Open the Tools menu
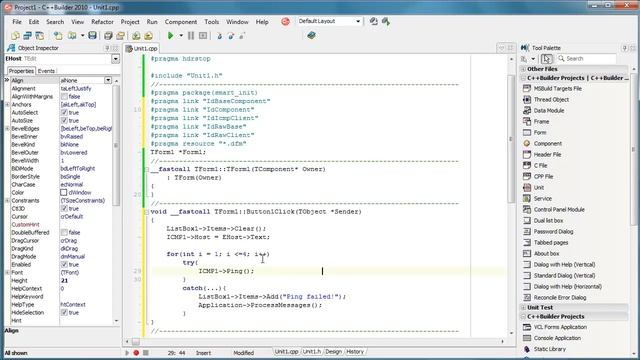Image resolution: width=640 pixels, height=360 pixels. click(211, 22)
